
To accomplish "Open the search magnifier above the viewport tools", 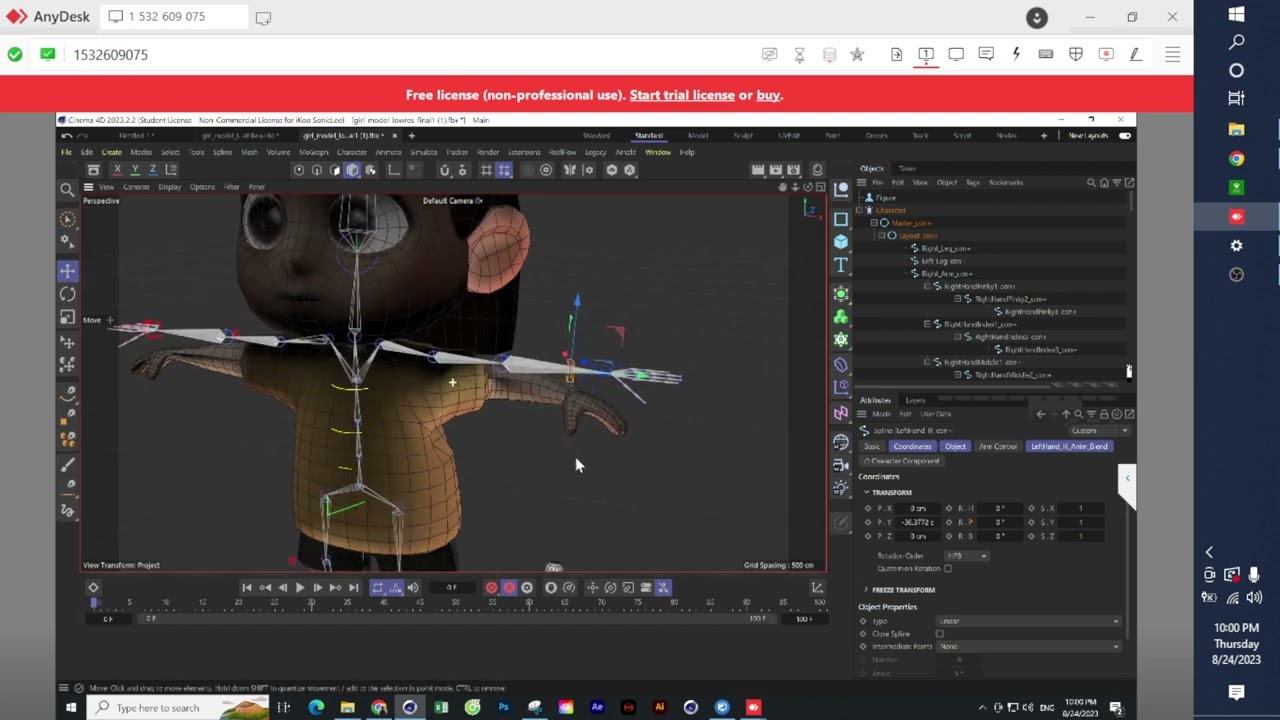I will point(67,189).
